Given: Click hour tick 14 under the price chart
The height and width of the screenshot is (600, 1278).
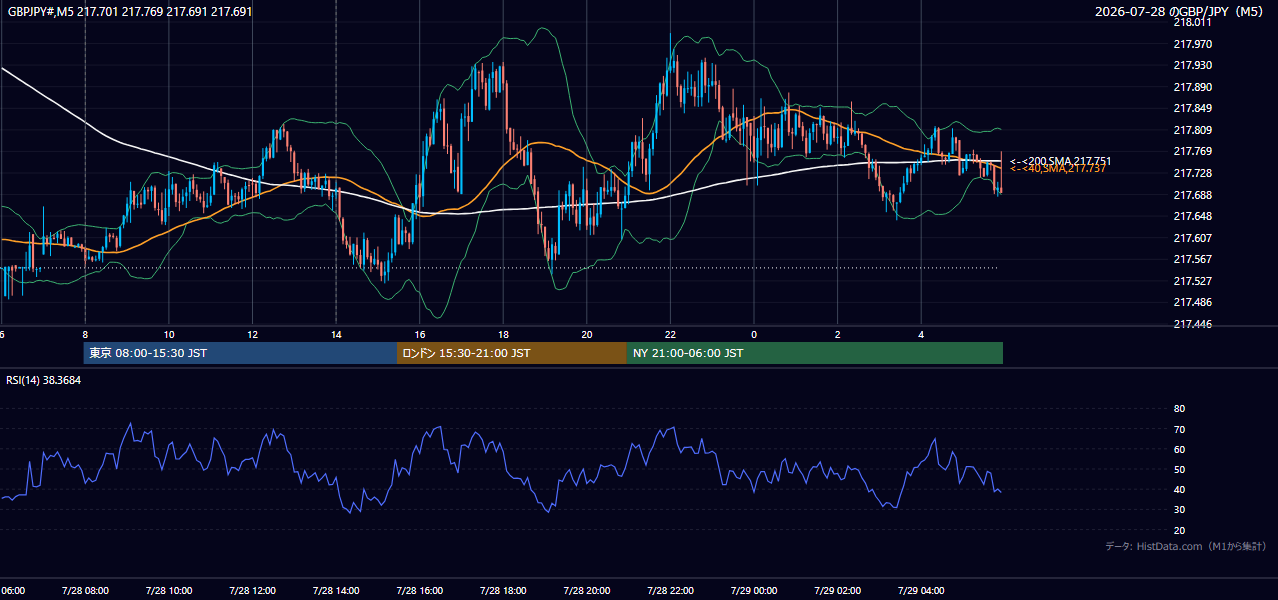Looking at the screenshot, I should click(x=336, y=334).
